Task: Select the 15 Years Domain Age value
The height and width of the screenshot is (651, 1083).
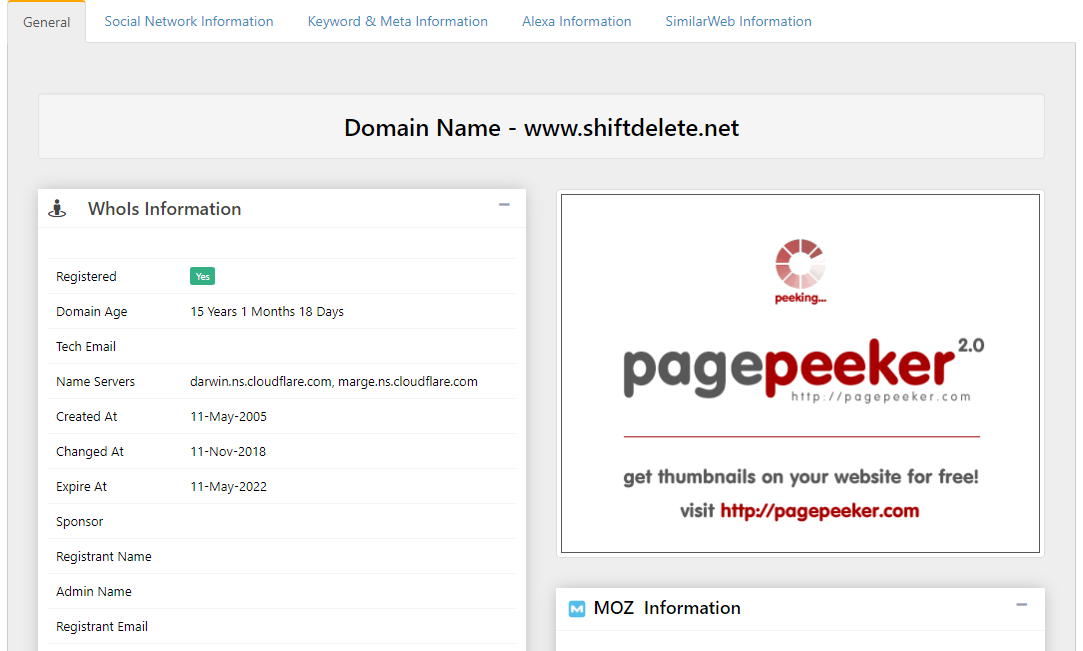Action: pos(266,312)
